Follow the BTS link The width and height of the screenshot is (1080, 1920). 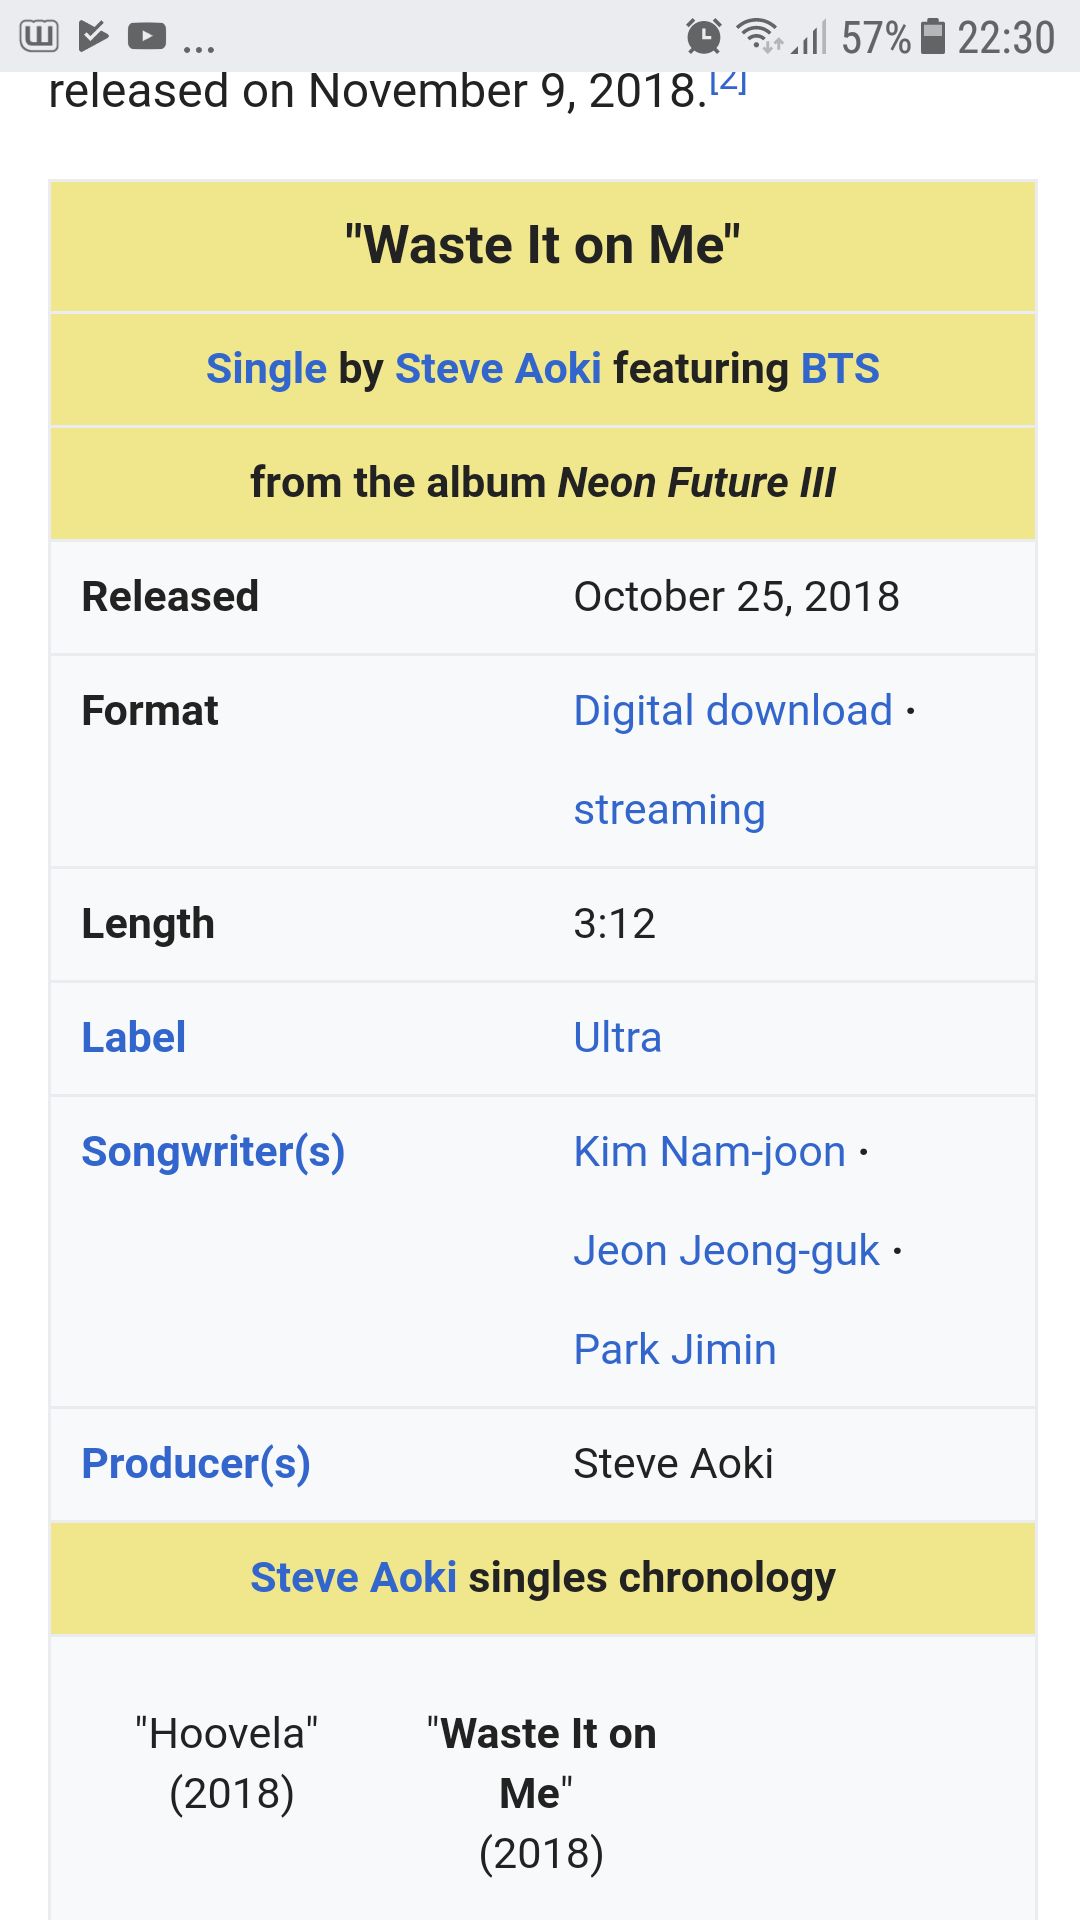[840, 369]
